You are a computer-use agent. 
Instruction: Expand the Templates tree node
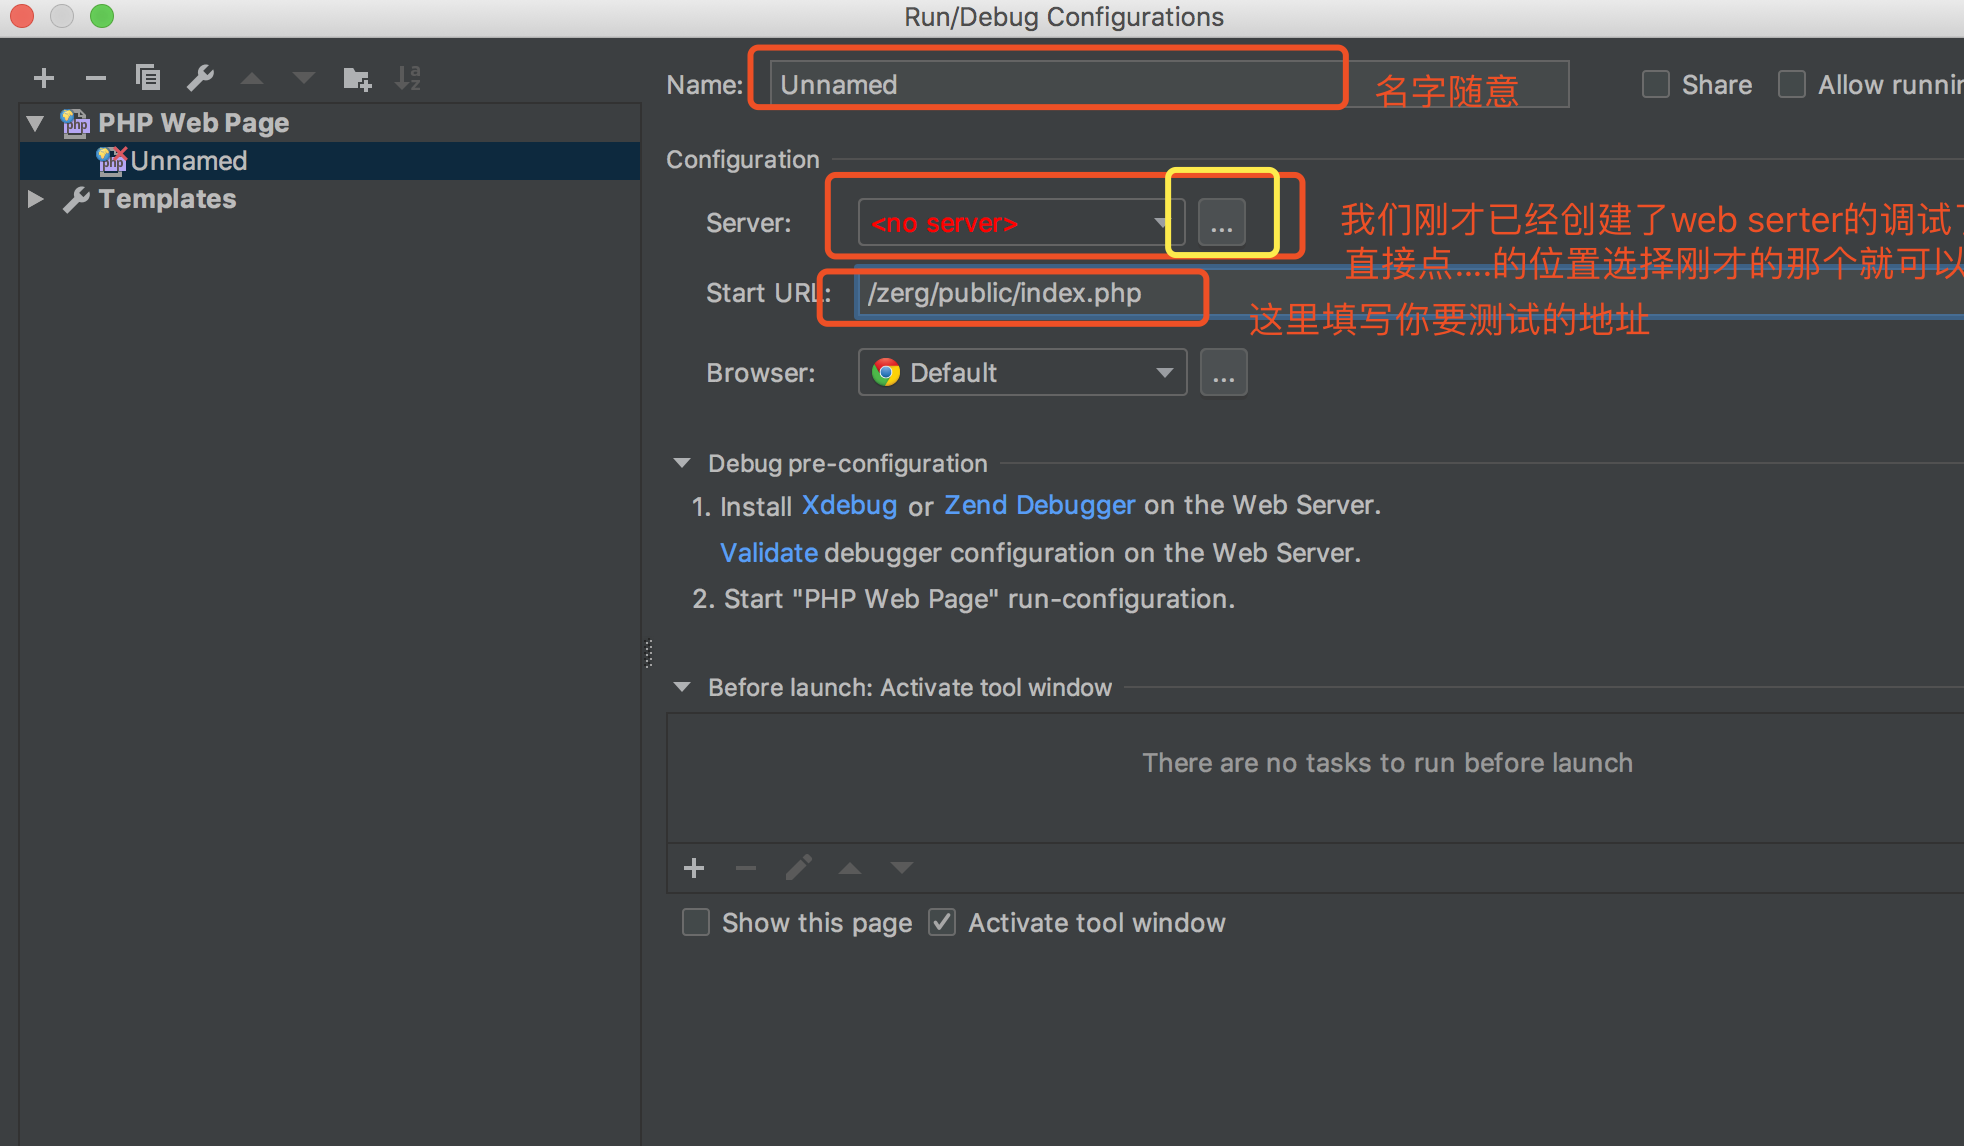tap(36, 198)
